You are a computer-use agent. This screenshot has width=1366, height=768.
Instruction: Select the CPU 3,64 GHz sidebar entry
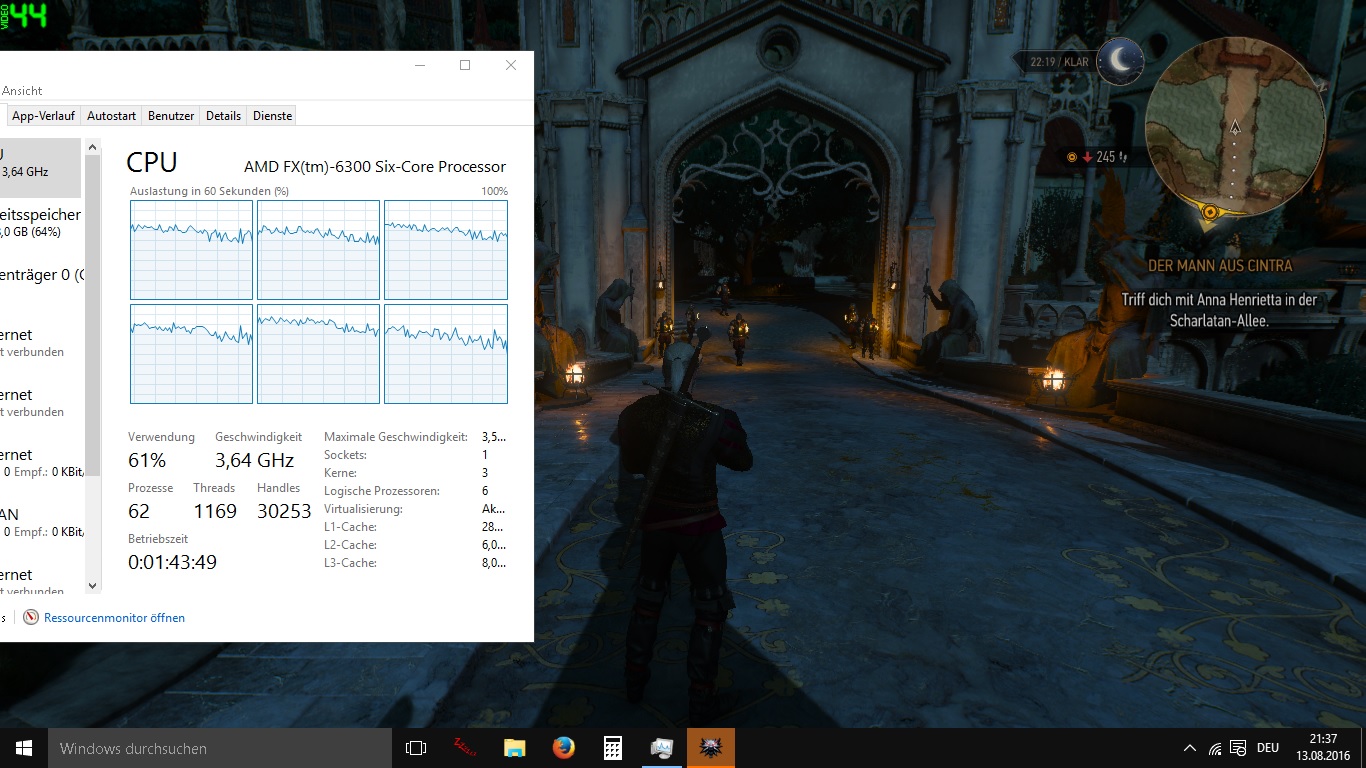(x=40, y=167)
